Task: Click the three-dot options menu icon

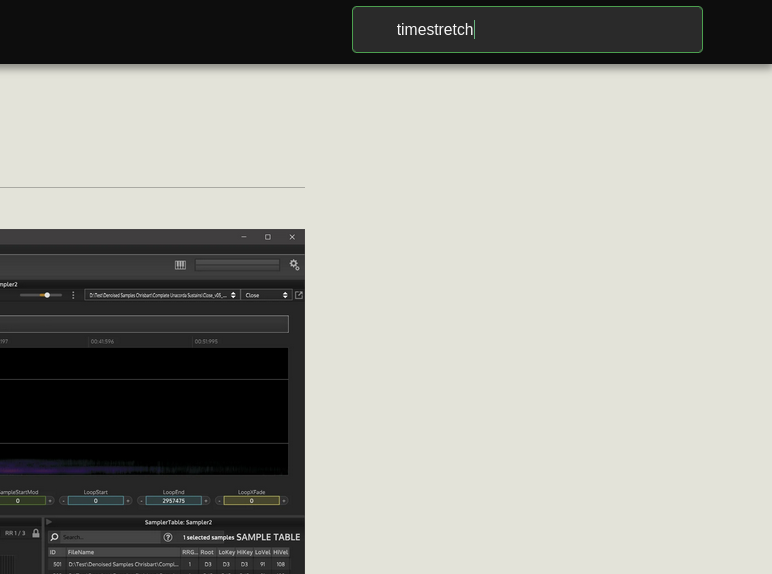Action: [x=73, y=295]
